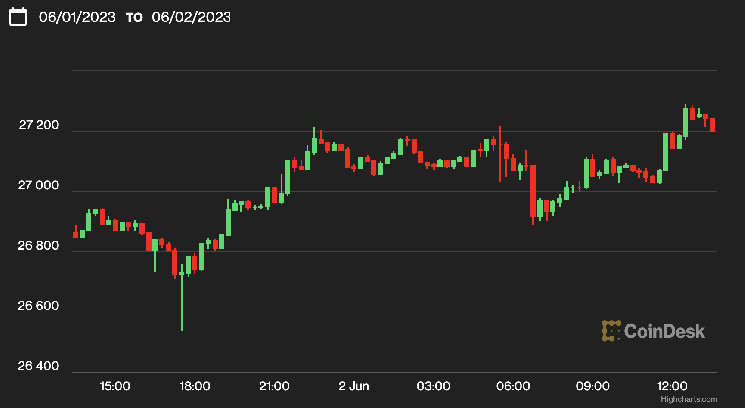Click the 26 800 price label
The width and height of the screenshot is (745, 408).
pos(38,246)
